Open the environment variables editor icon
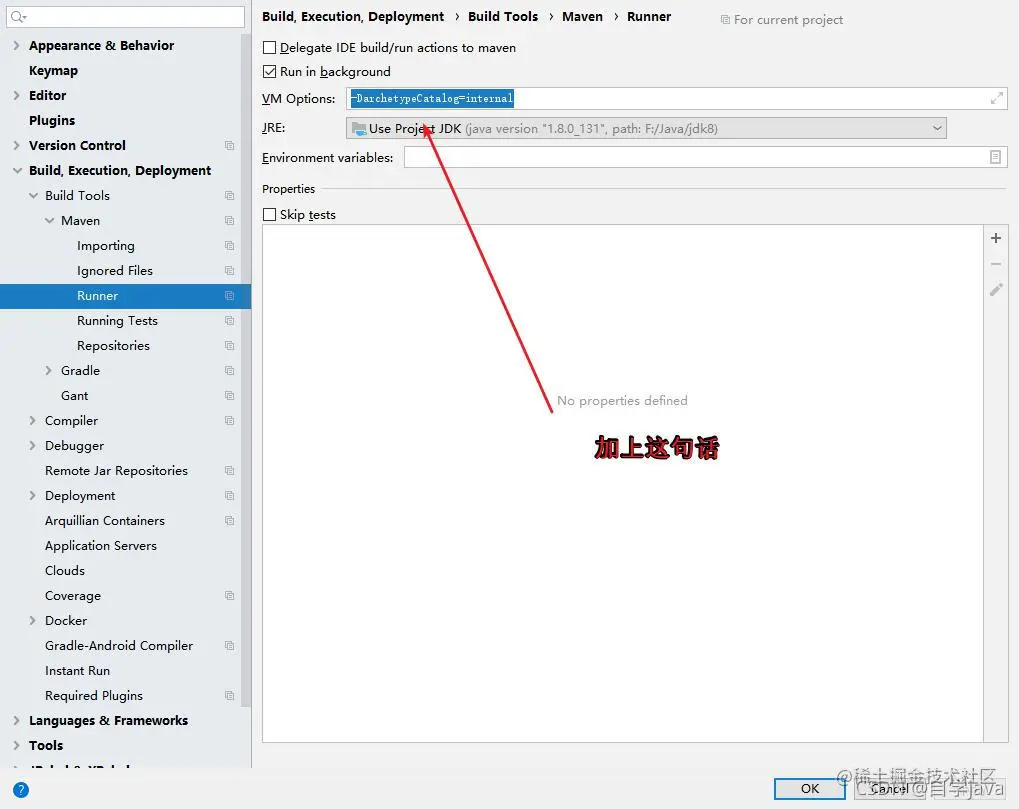This screenshot has width=1019, height=809. (995, 157)
